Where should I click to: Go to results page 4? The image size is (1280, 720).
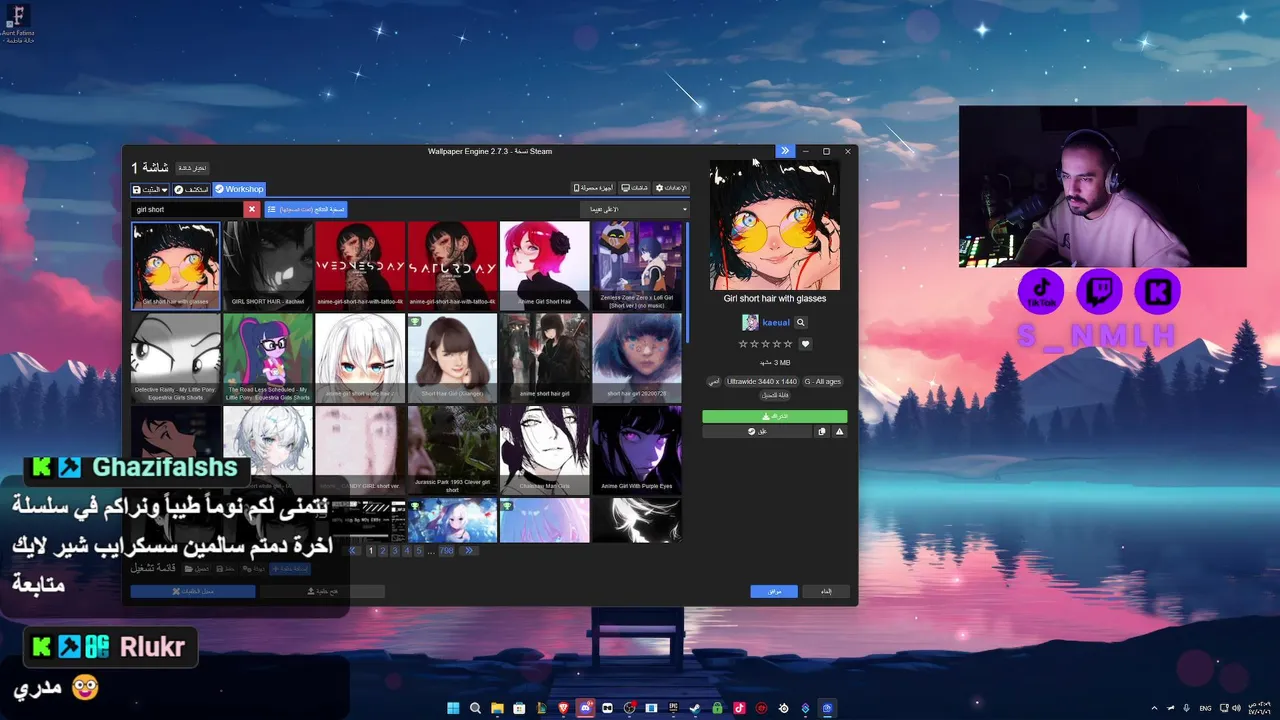[407, 551]
